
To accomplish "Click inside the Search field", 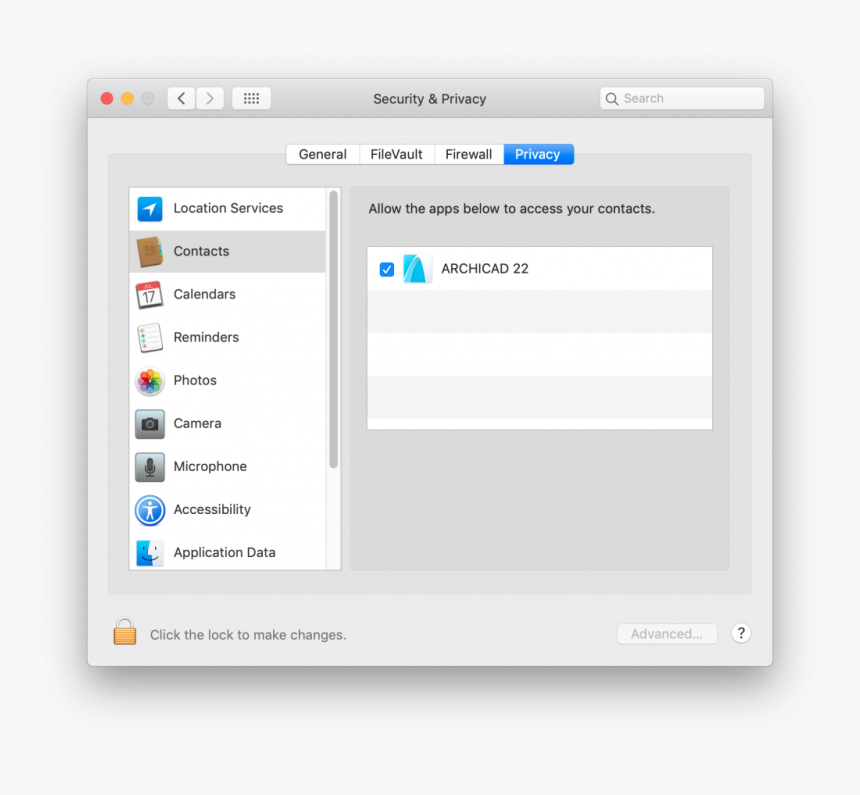I will (x=681, y=98).
